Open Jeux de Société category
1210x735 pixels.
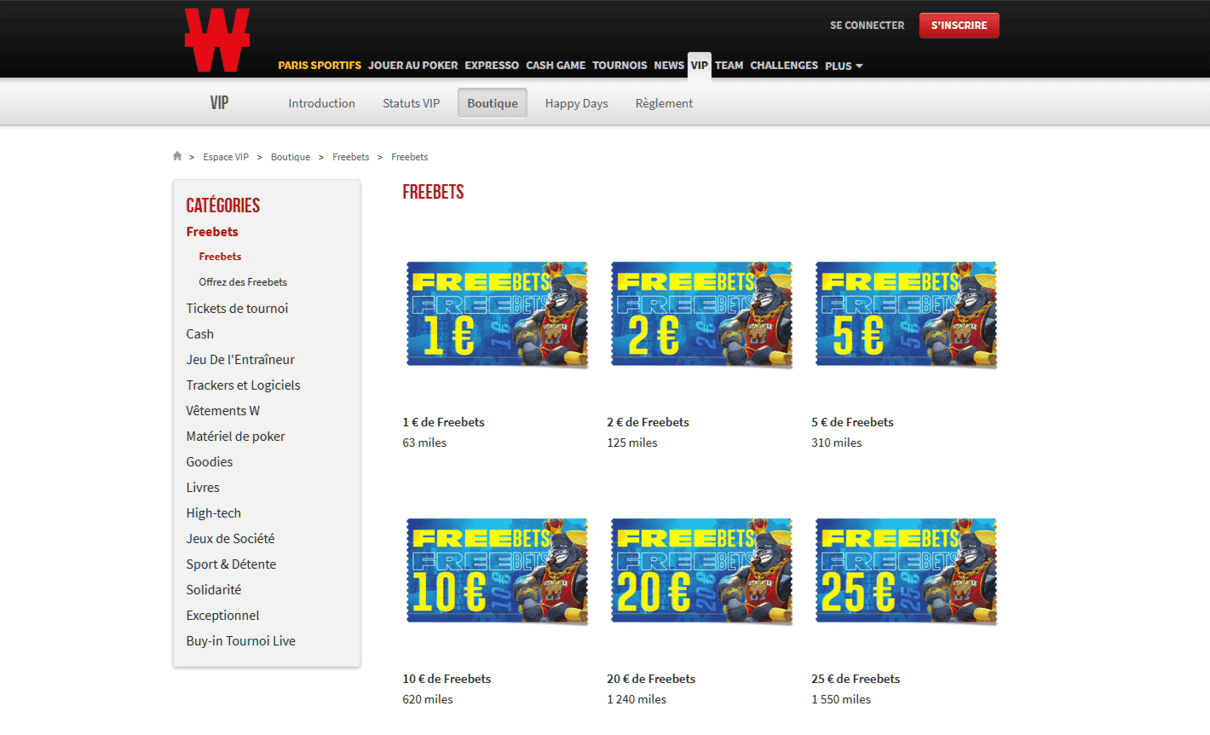pyautogui.click(x=230, y=538)
